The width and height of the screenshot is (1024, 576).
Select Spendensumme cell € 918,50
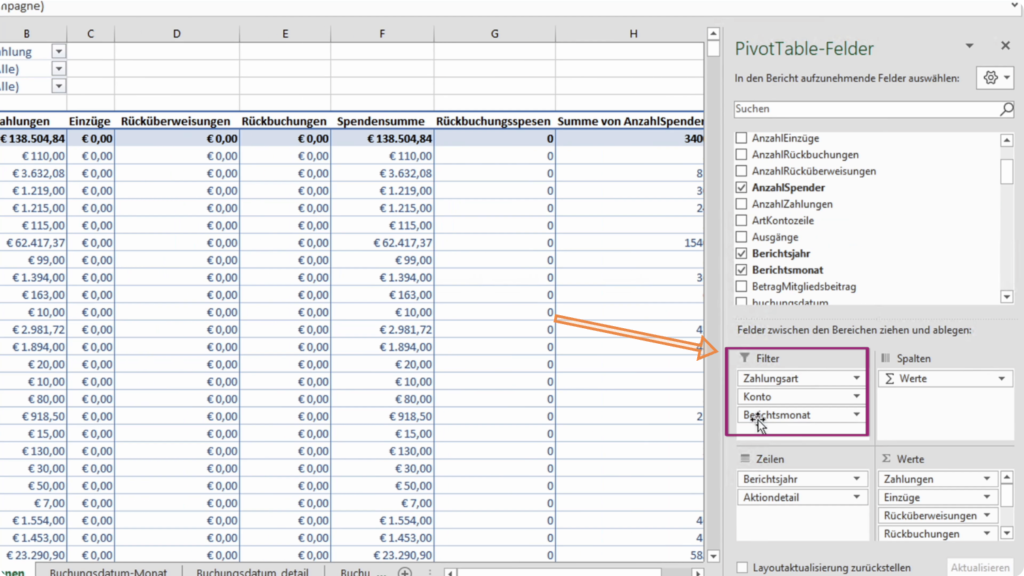point(382,416)
